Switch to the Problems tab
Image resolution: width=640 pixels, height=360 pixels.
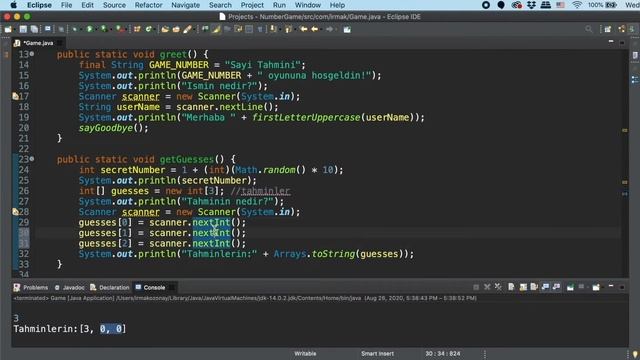tap(31, 287)
